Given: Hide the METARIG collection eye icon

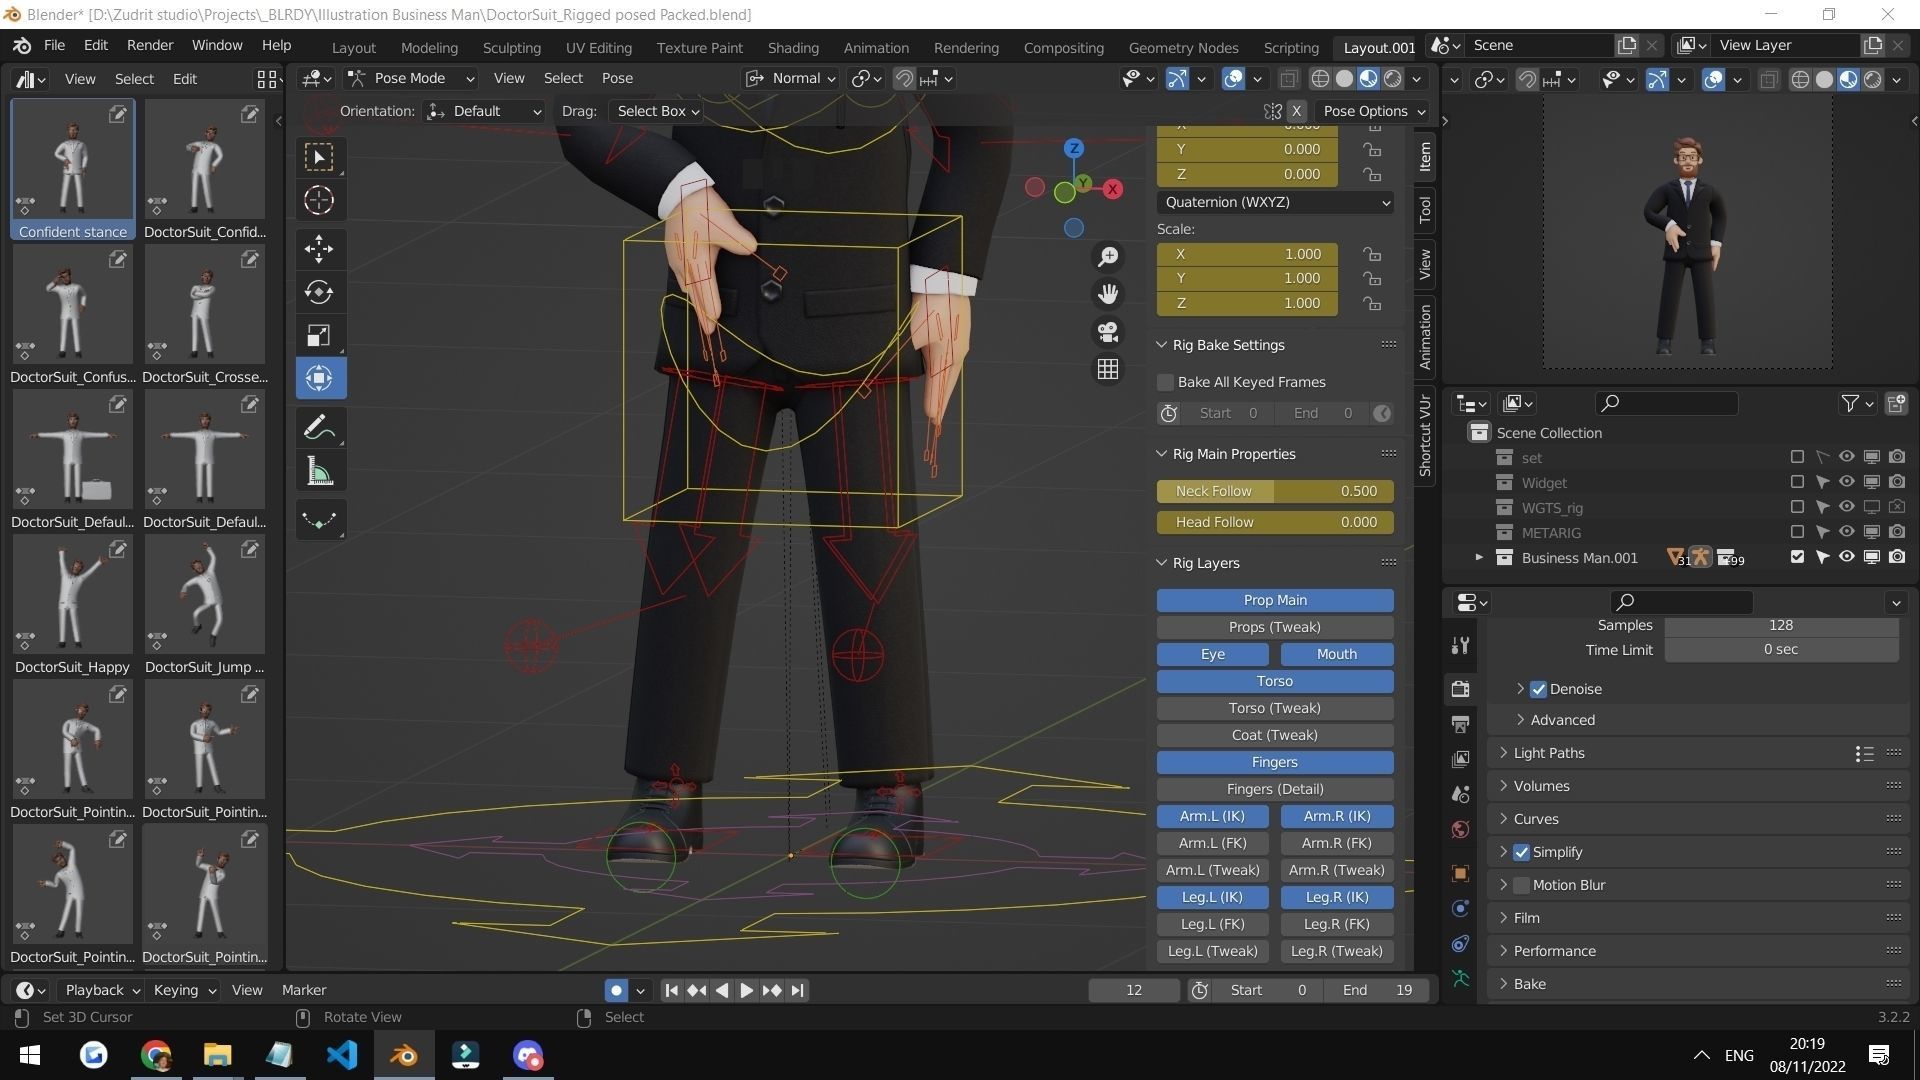Looking at the screenshot, I should (1846, 532).
